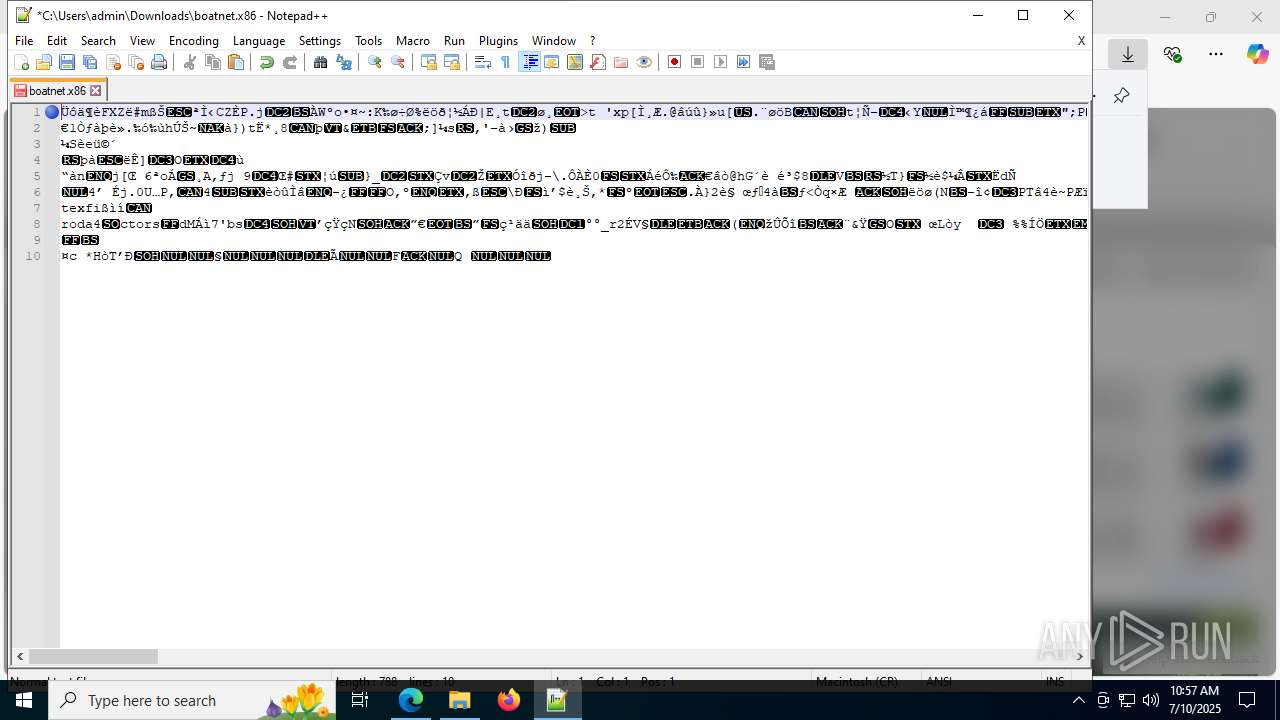Open the File menu
This screenshot has width=1280, height=720.
(24, 41)
